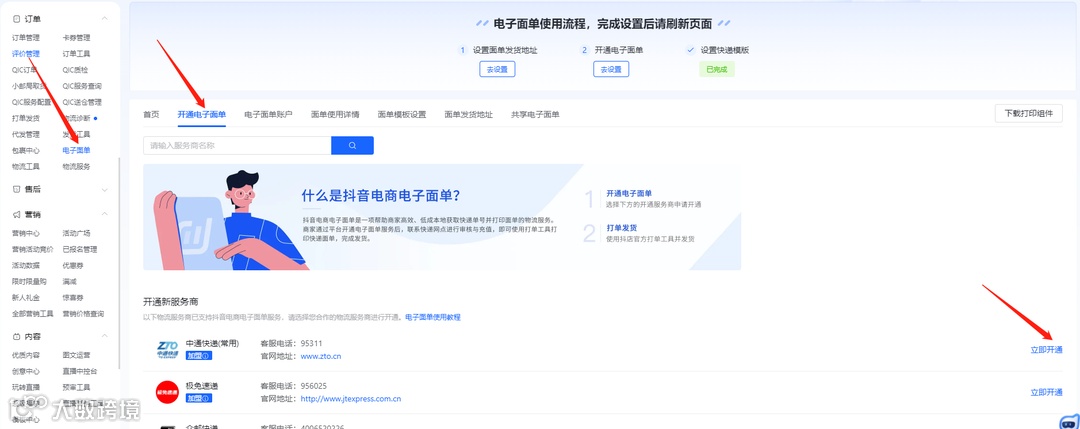Go to the 面单发货地址 tab
Viewport: 1080px width, 429px height.
[x=468, y=114]
